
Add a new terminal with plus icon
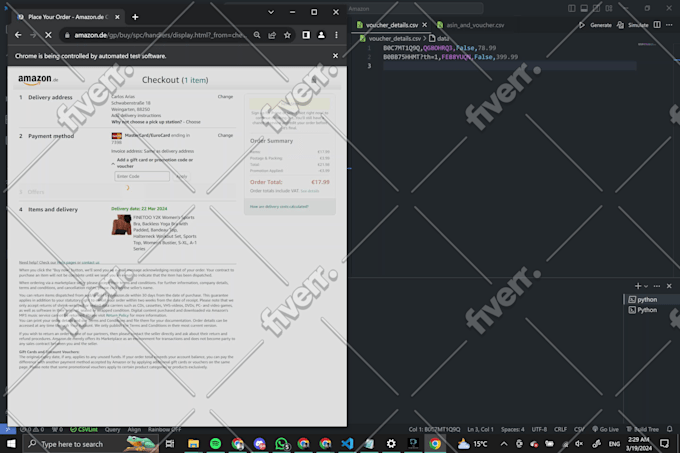click(638, 286)
